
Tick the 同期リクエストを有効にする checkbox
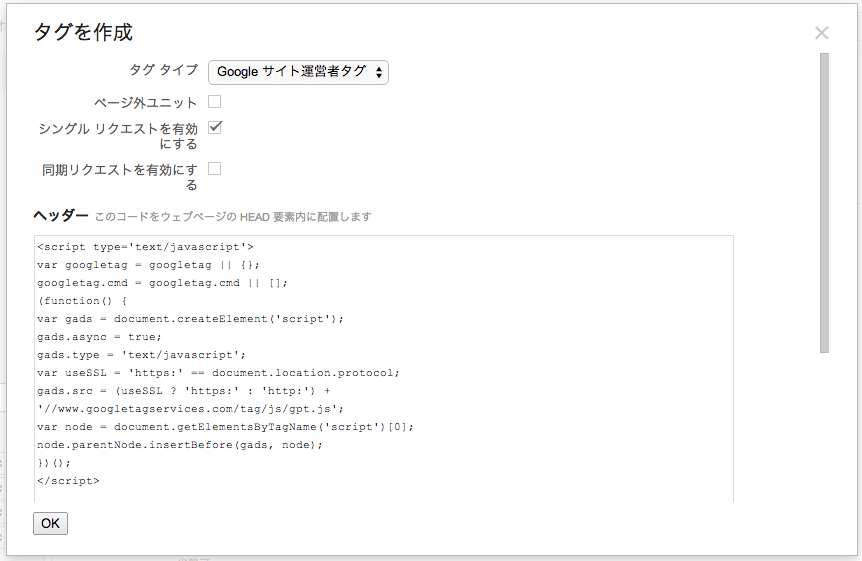pyautogui.click(x=215, y=169)
